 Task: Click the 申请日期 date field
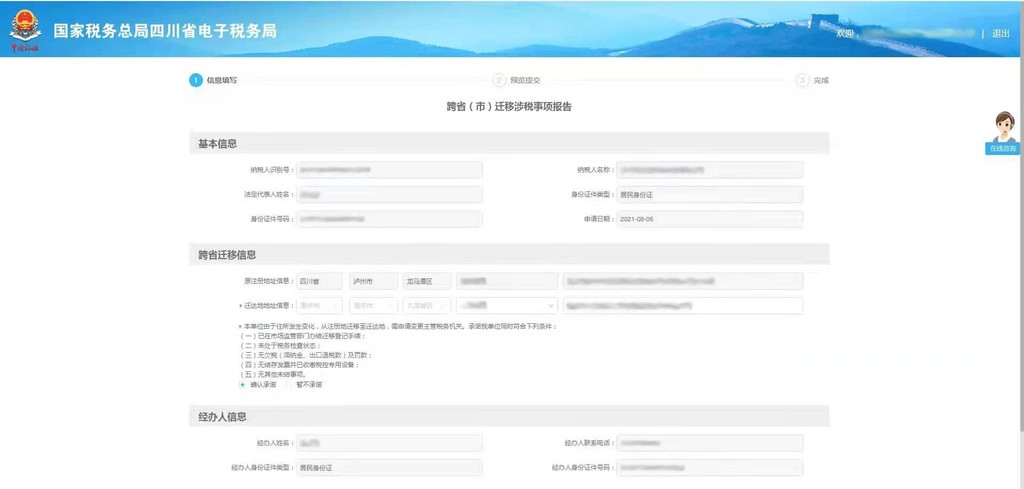pos(709,219)
